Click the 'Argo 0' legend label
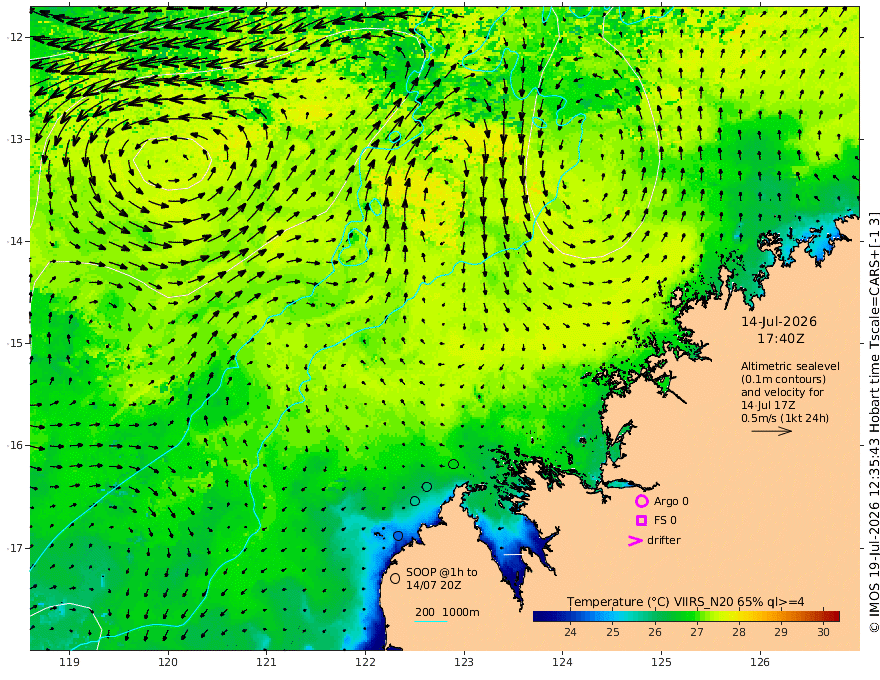The width and height of the screenshot is (880, 680). tap(671, 501)
